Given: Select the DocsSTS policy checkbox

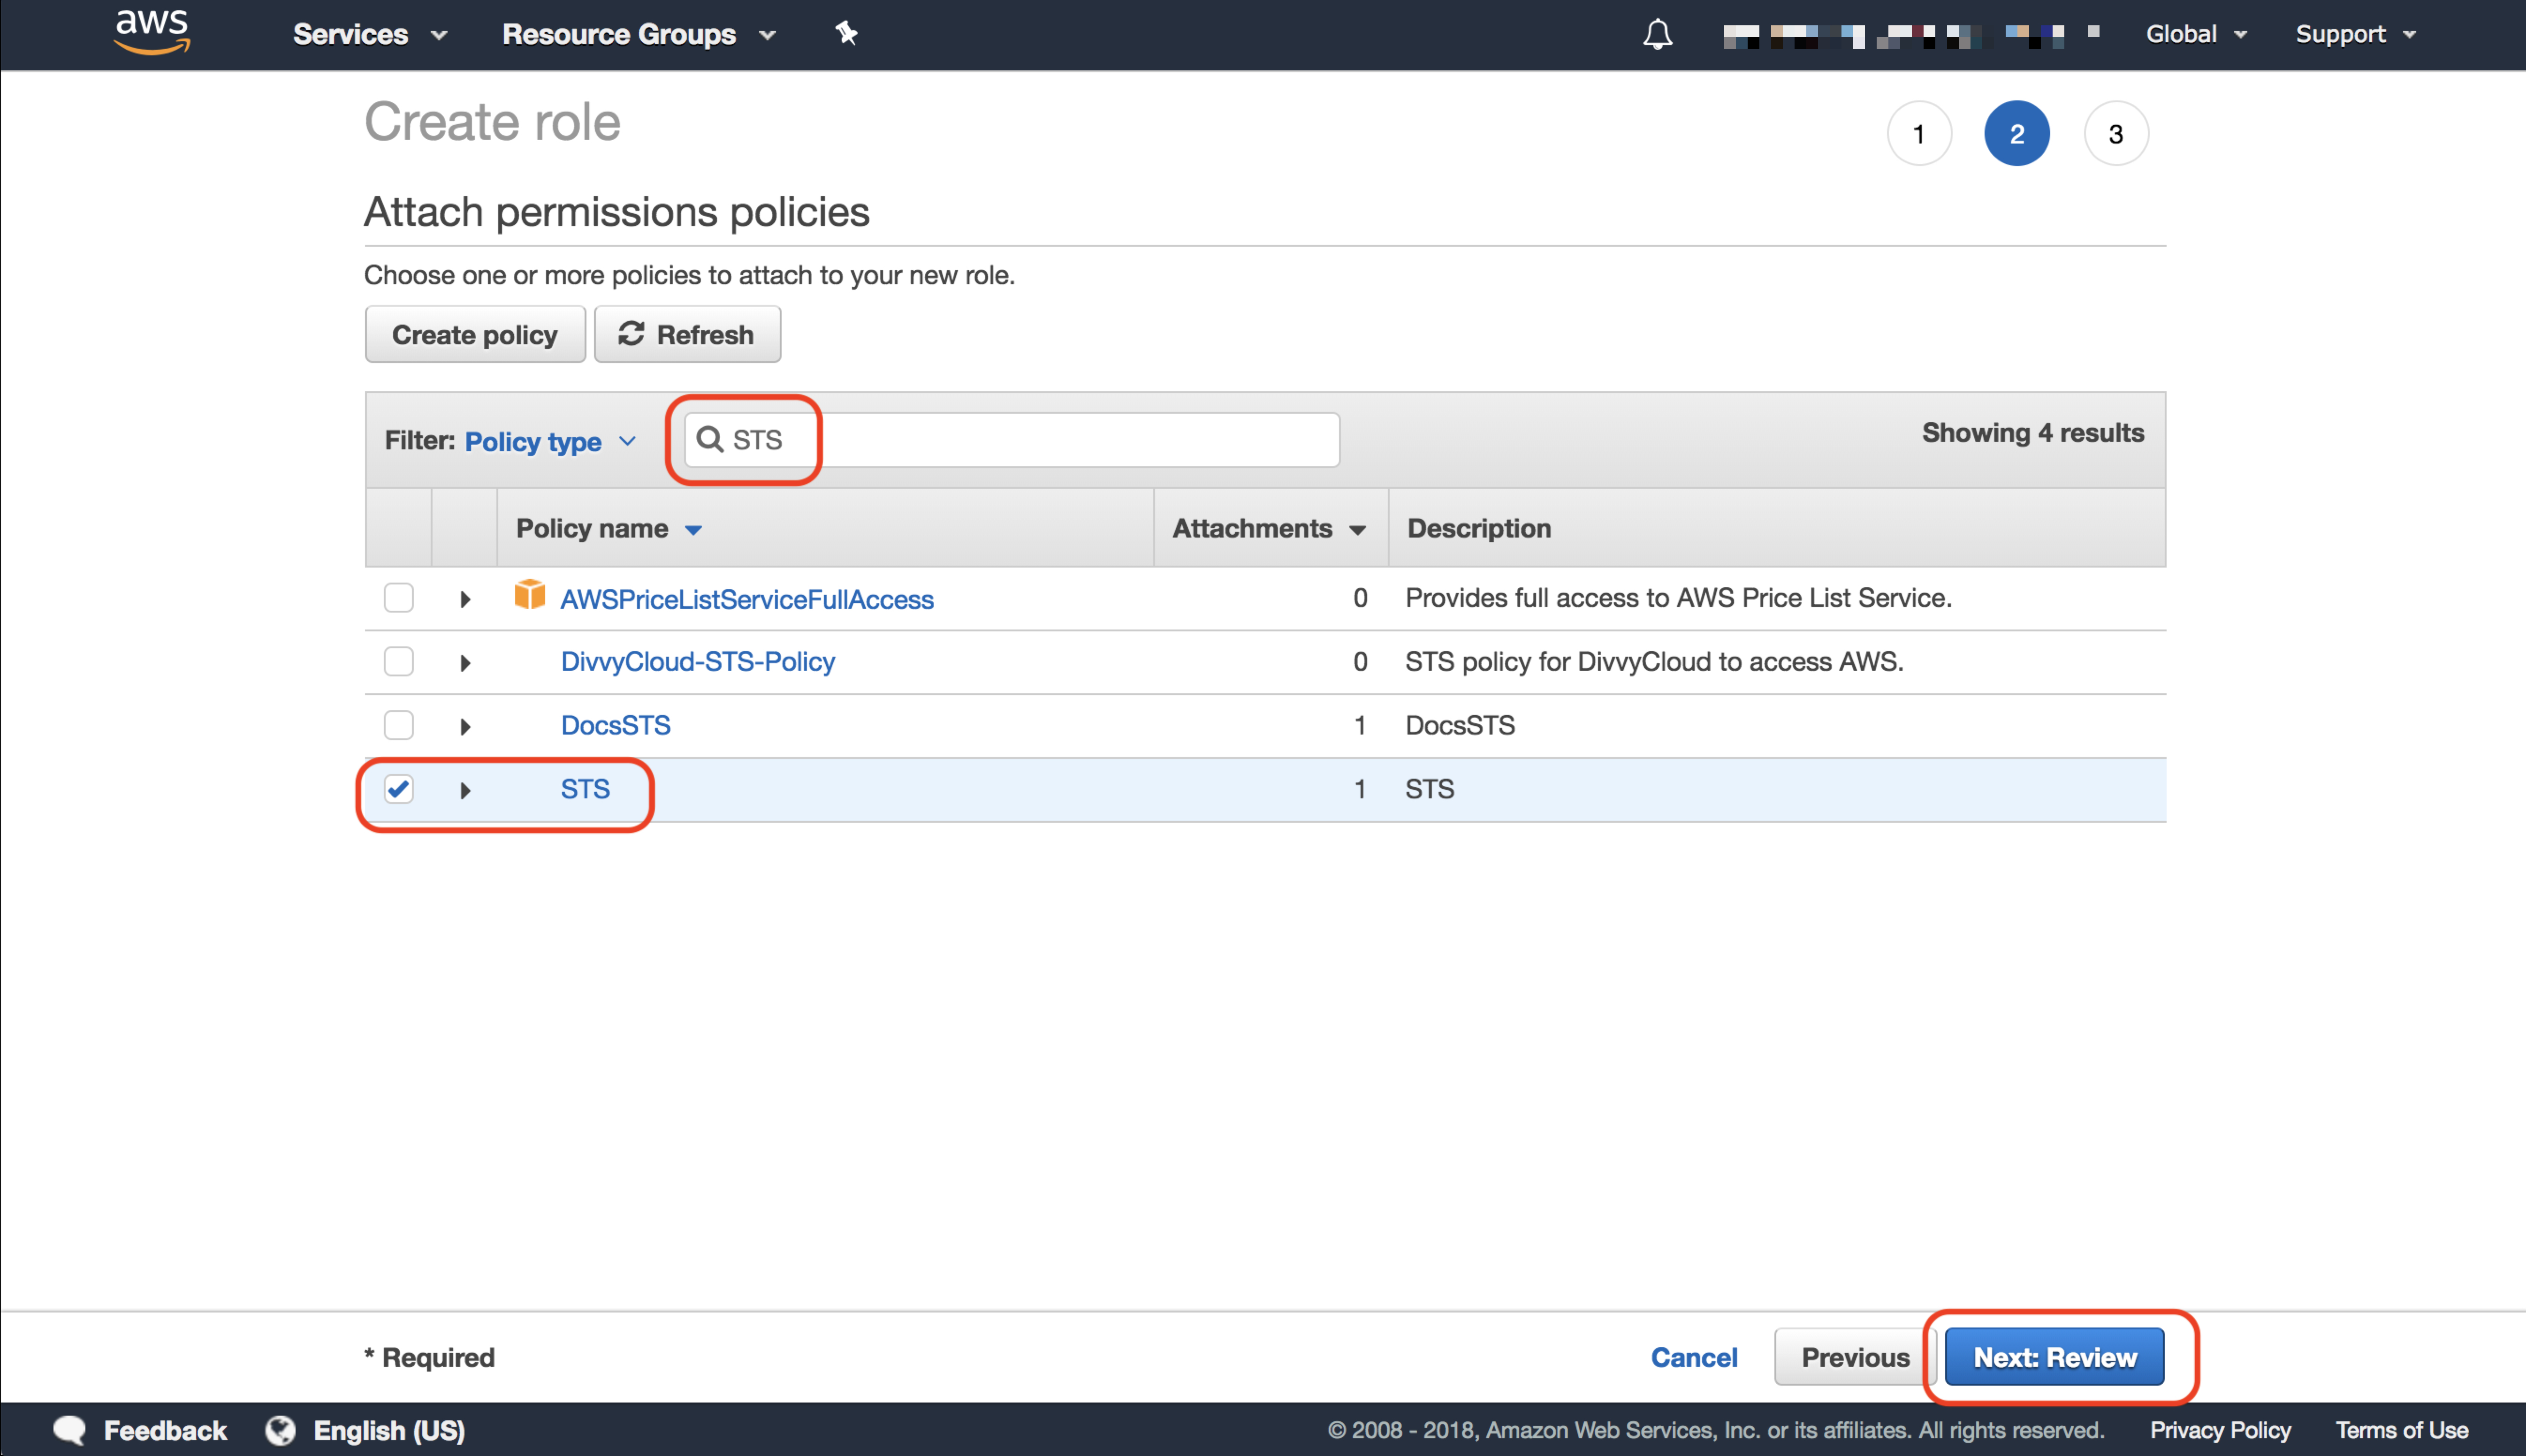Looking at the screenshot, I should (398, 725).
